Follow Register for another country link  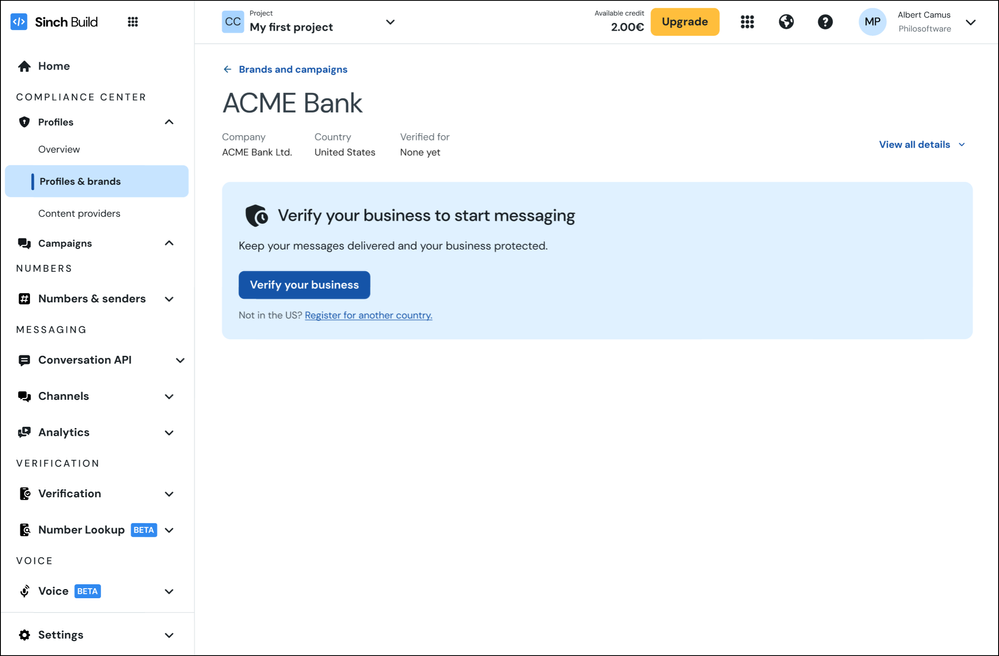coord(368,315)
